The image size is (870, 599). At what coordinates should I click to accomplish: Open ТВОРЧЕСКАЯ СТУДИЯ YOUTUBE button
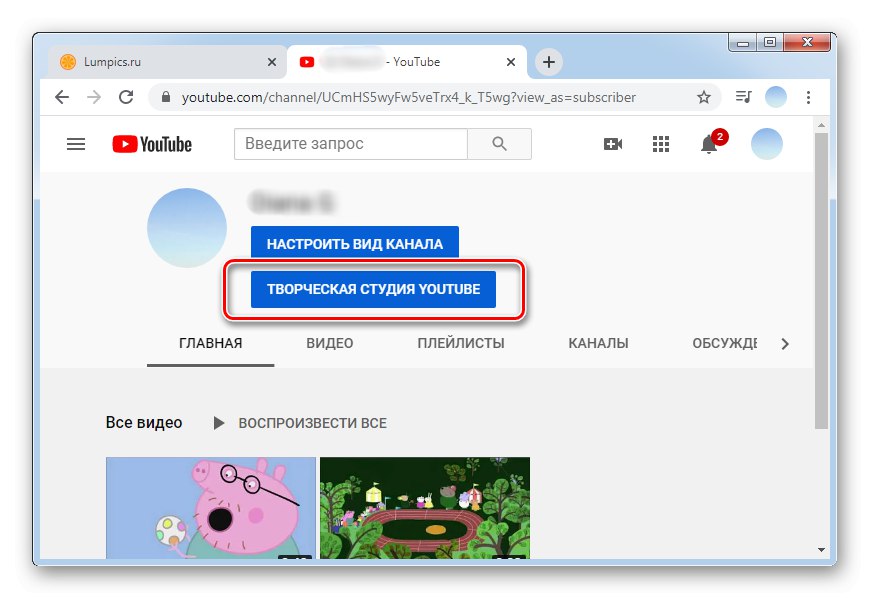[373, 289]
